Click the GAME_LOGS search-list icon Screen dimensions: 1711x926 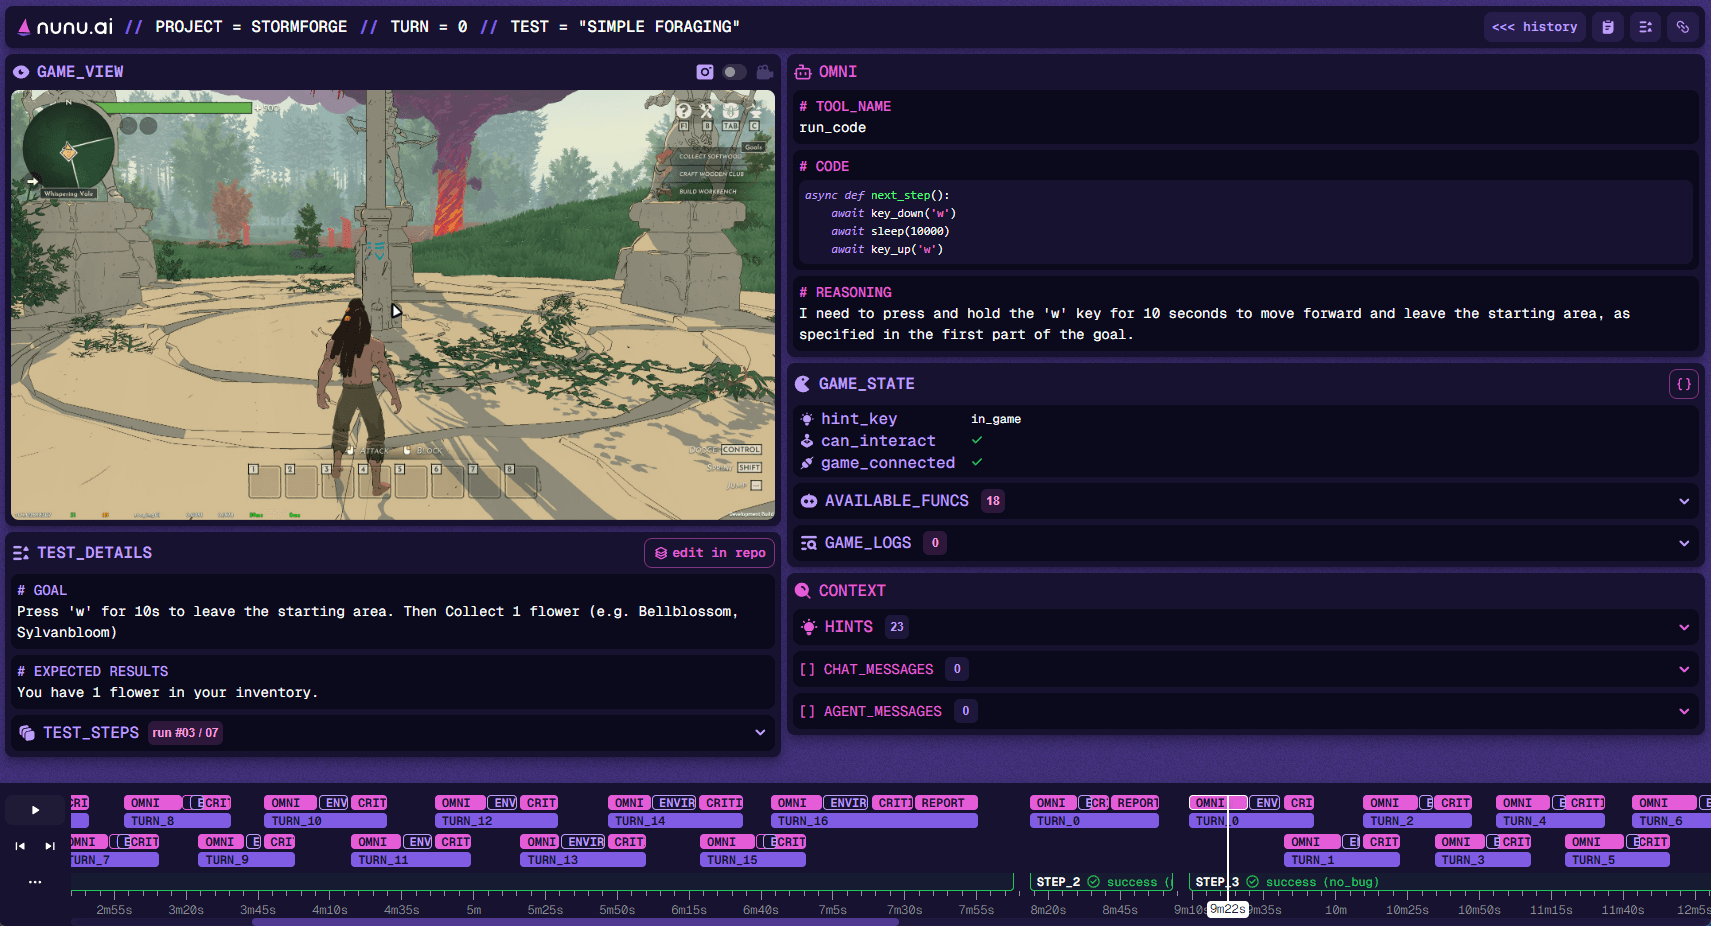point(809,543)
